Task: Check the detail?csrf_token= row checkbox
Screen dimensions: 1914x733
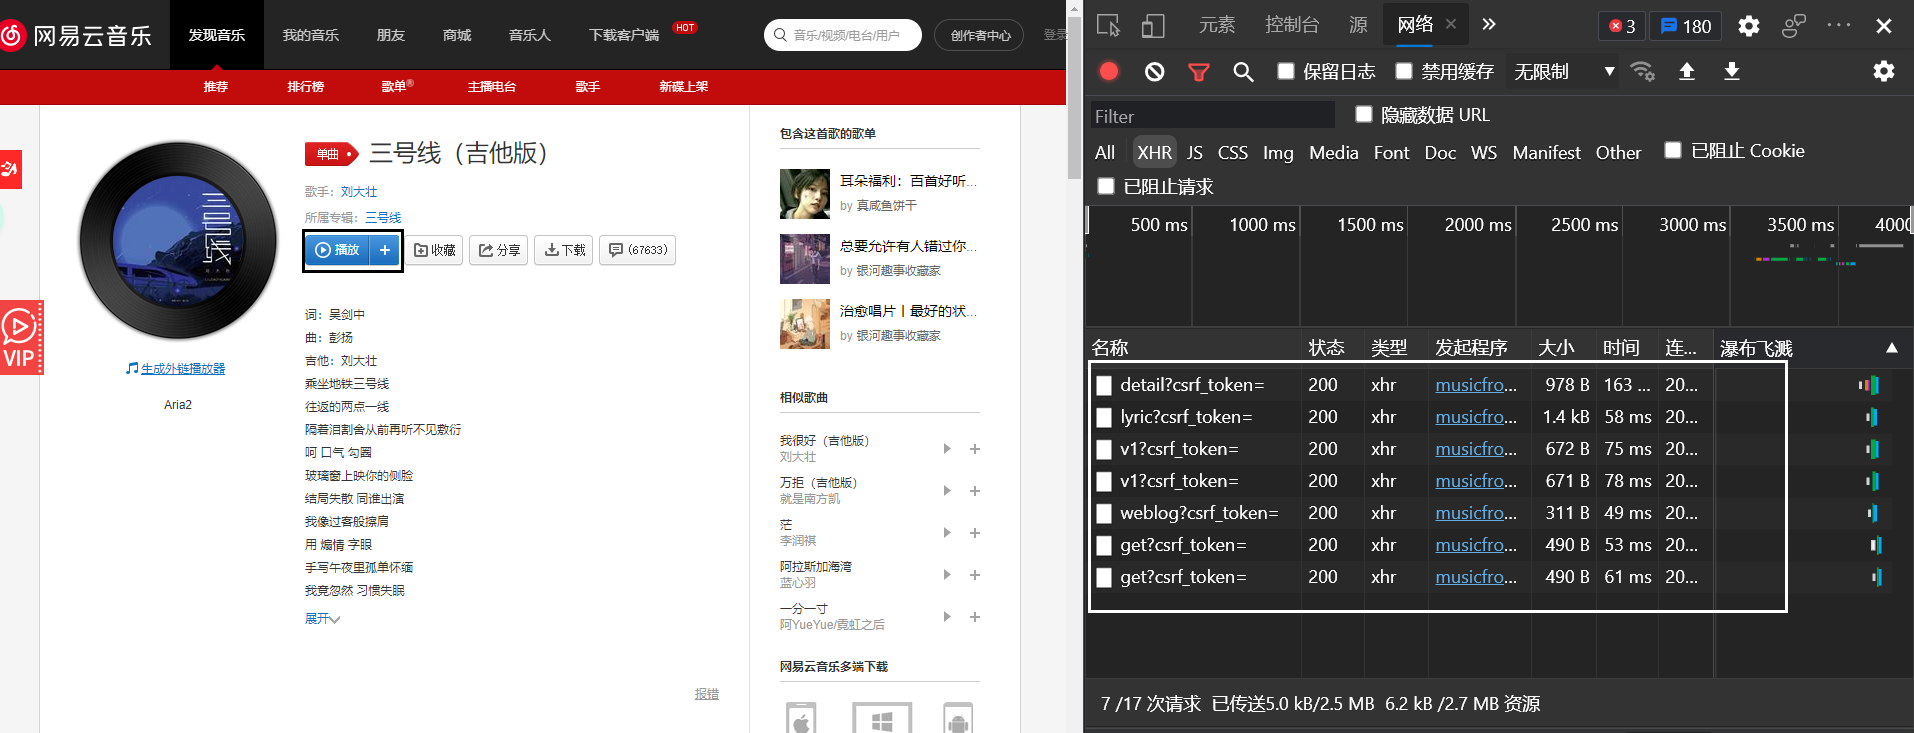Action: click(1104, 386)
